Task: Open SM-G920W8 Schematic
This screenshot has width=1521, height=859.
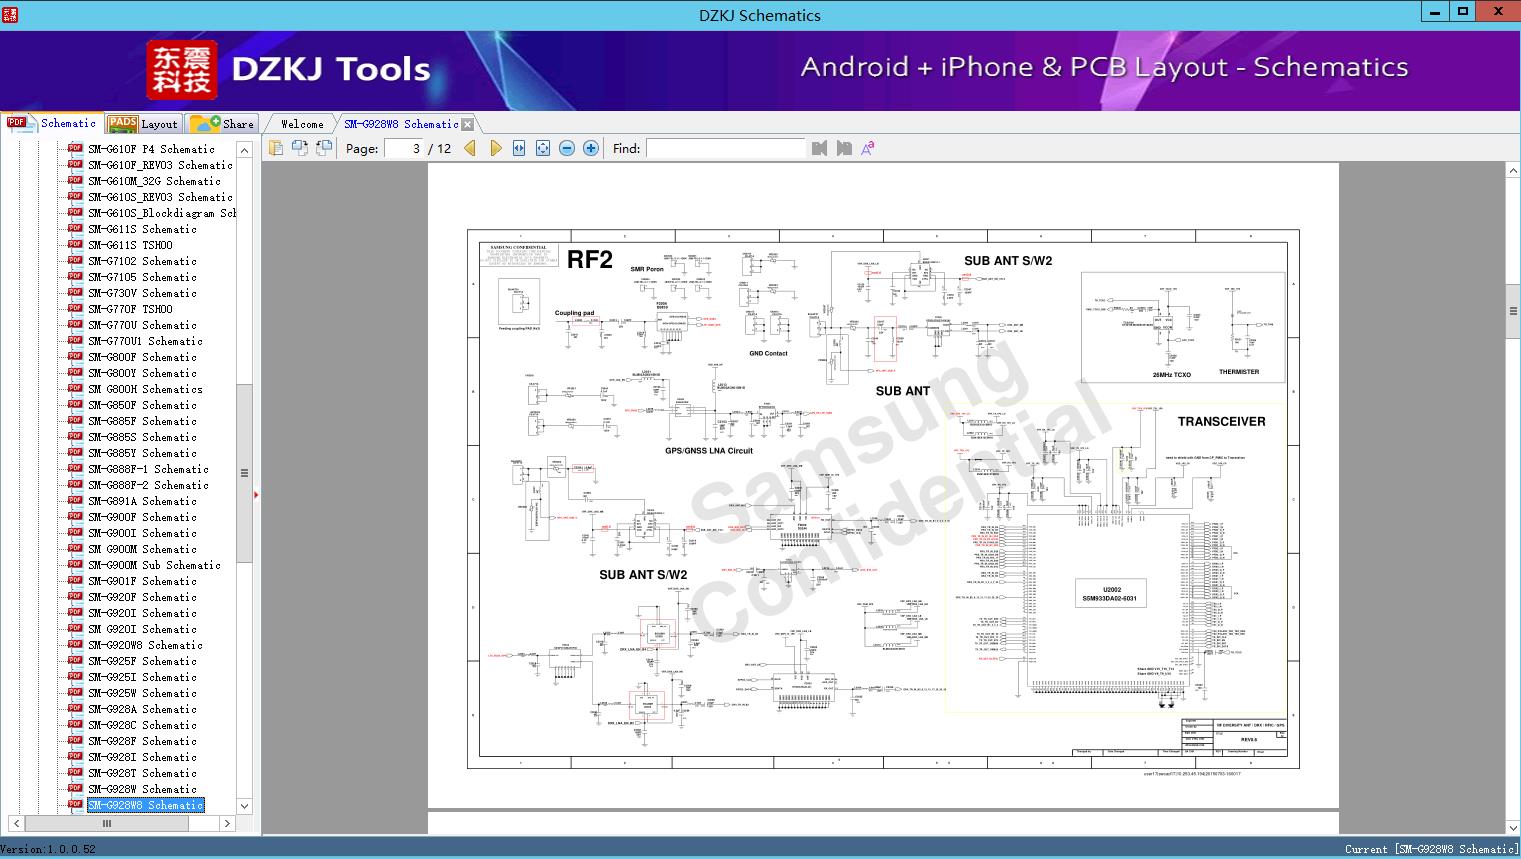Action: (145, 645)
